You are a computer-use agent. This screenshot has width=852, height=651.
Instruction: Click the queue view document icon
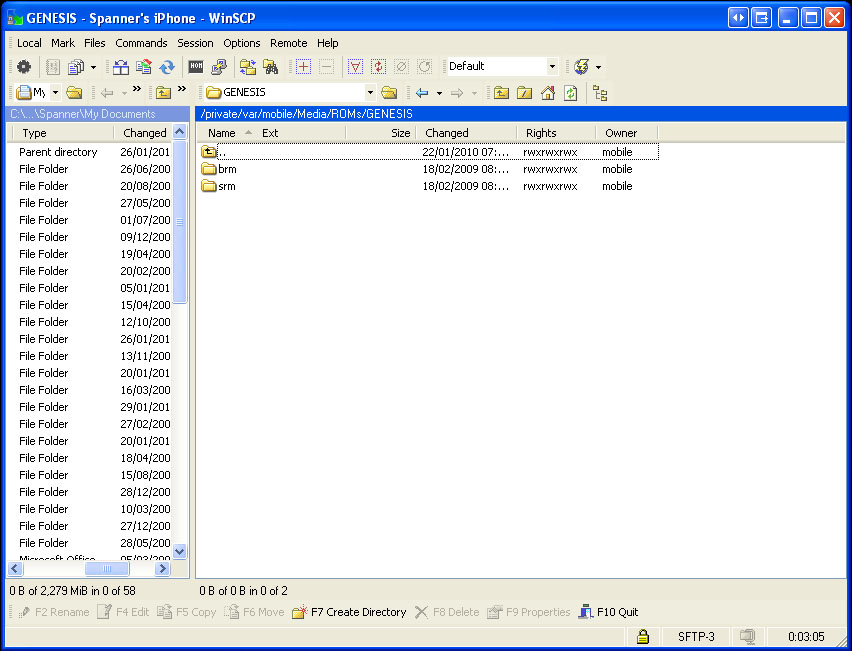pyautogui.click(x=53, y=67)
